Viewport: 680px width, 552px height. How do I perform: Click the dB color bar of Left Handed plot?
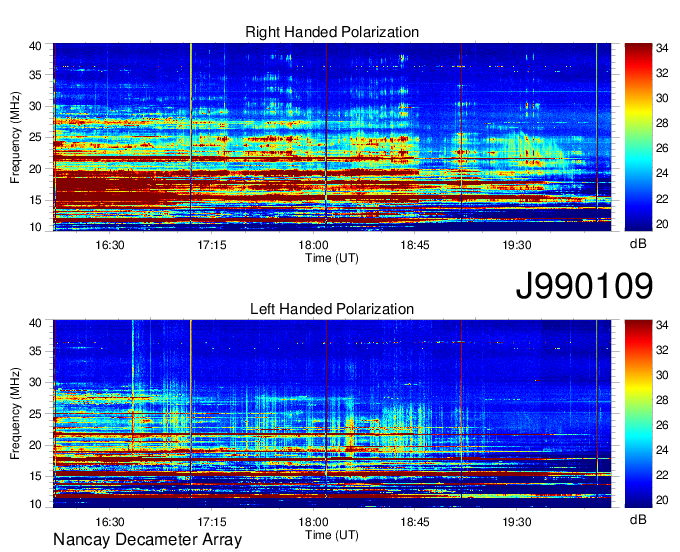pos(638,414)
